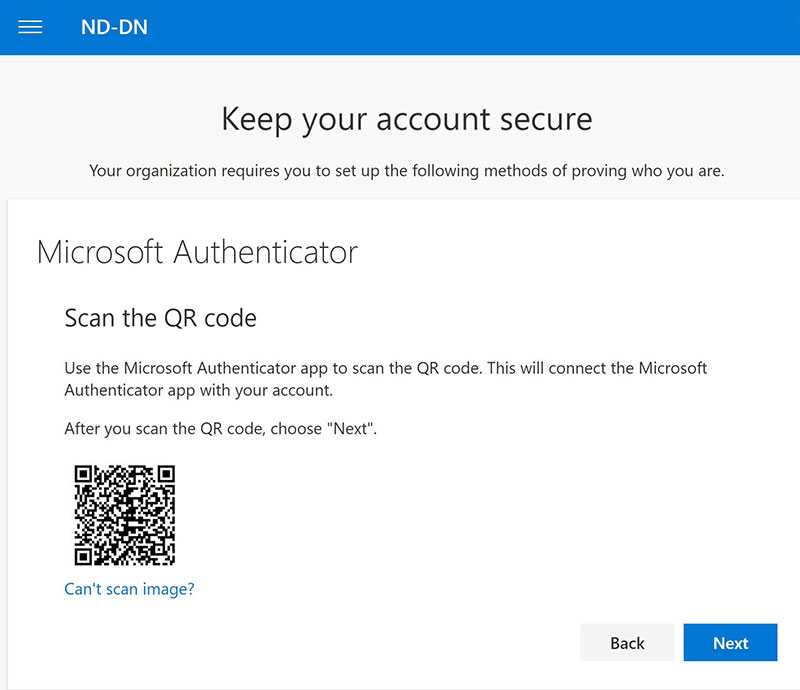The width and height of the screenshot is (800, 690).
Task: Click the organization requirement description text
Action: coord(406,170)
